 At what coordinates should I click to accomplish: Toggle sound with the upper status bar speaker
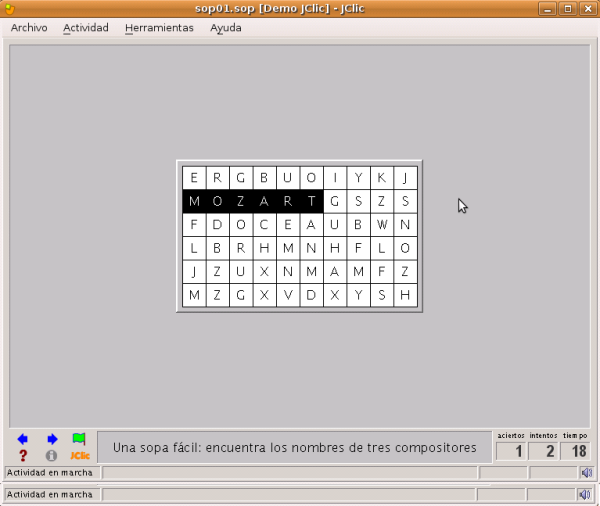(x=584, y=472)
